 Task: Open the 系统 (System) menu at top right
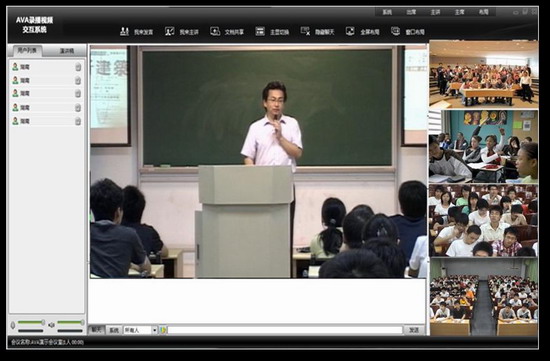(387, 12)
